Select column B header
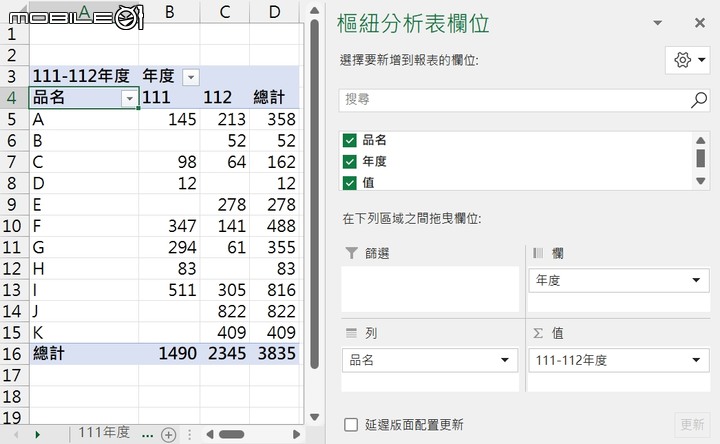The height and width of the screenshot is (444, 720). point(169,12)
